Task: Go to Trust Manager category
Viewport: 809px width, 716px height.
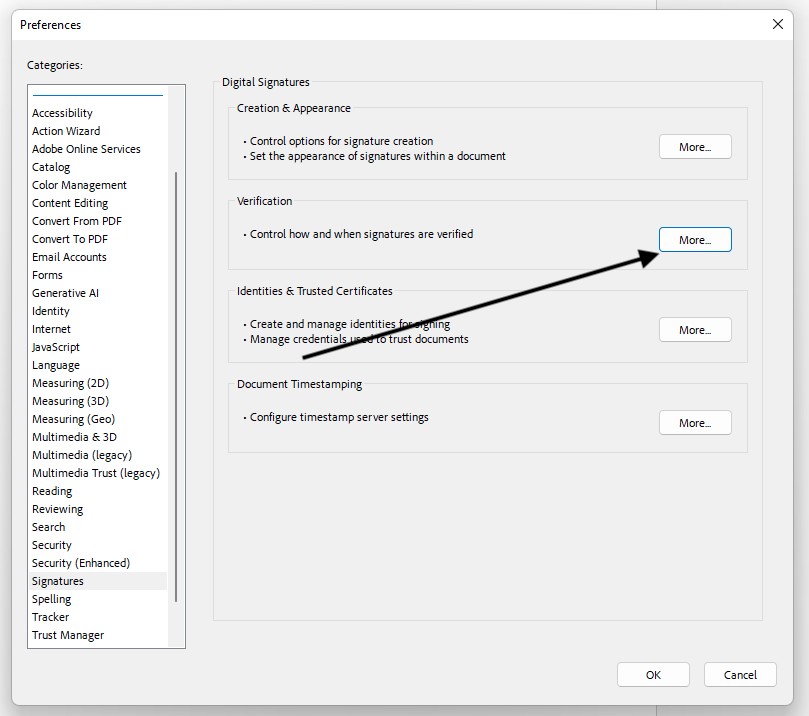Action: tap(68, 635)
